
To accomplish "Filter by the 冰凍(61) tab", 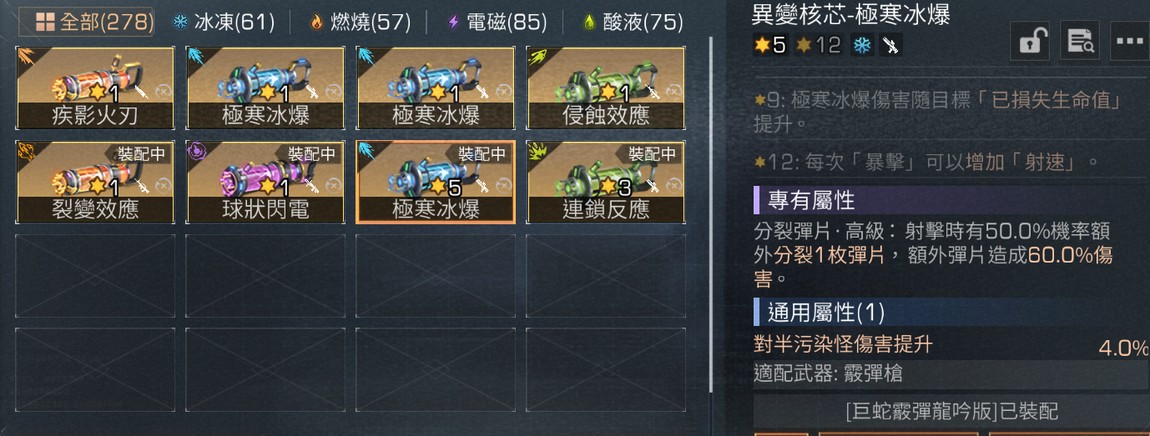I will (223, 22).
